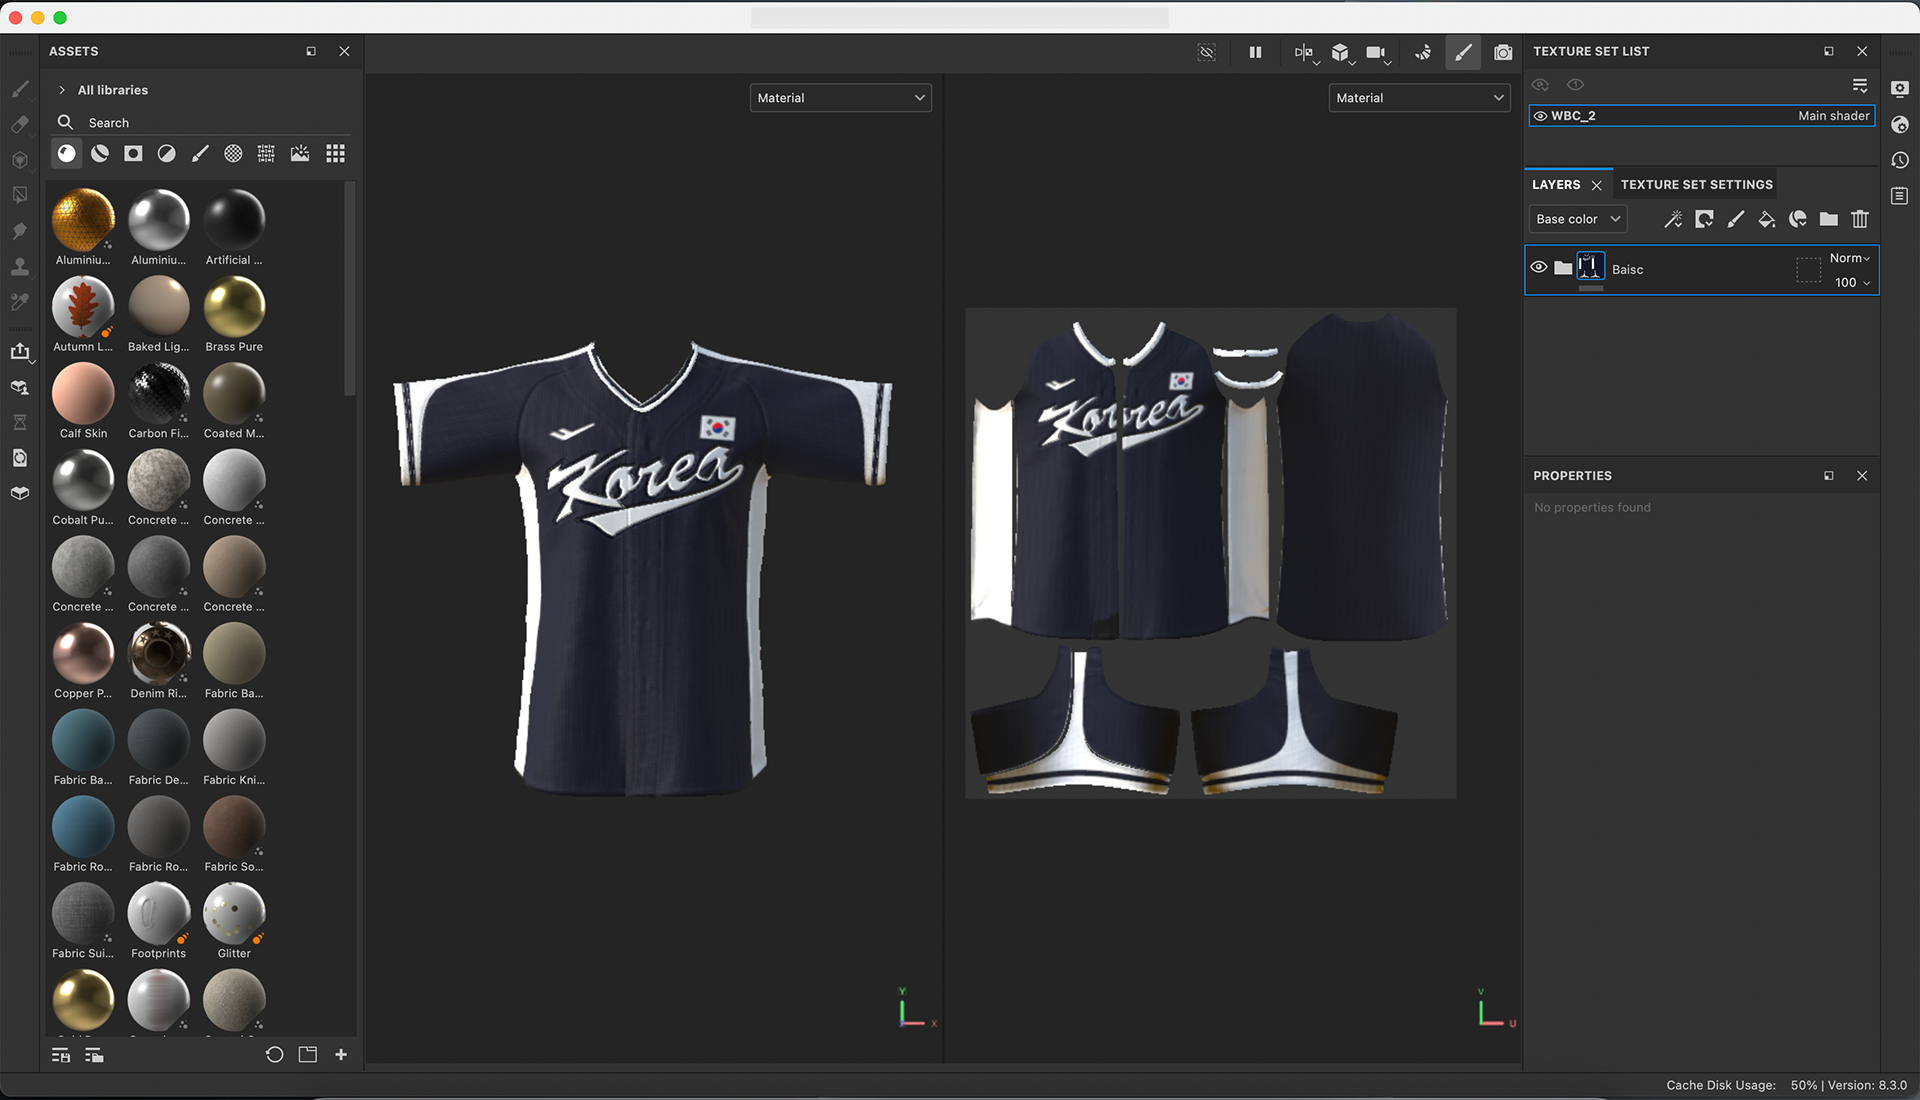Filter assets by Smart materials
Viewport: 1920px width, 1100px height.
coord(100,153)
